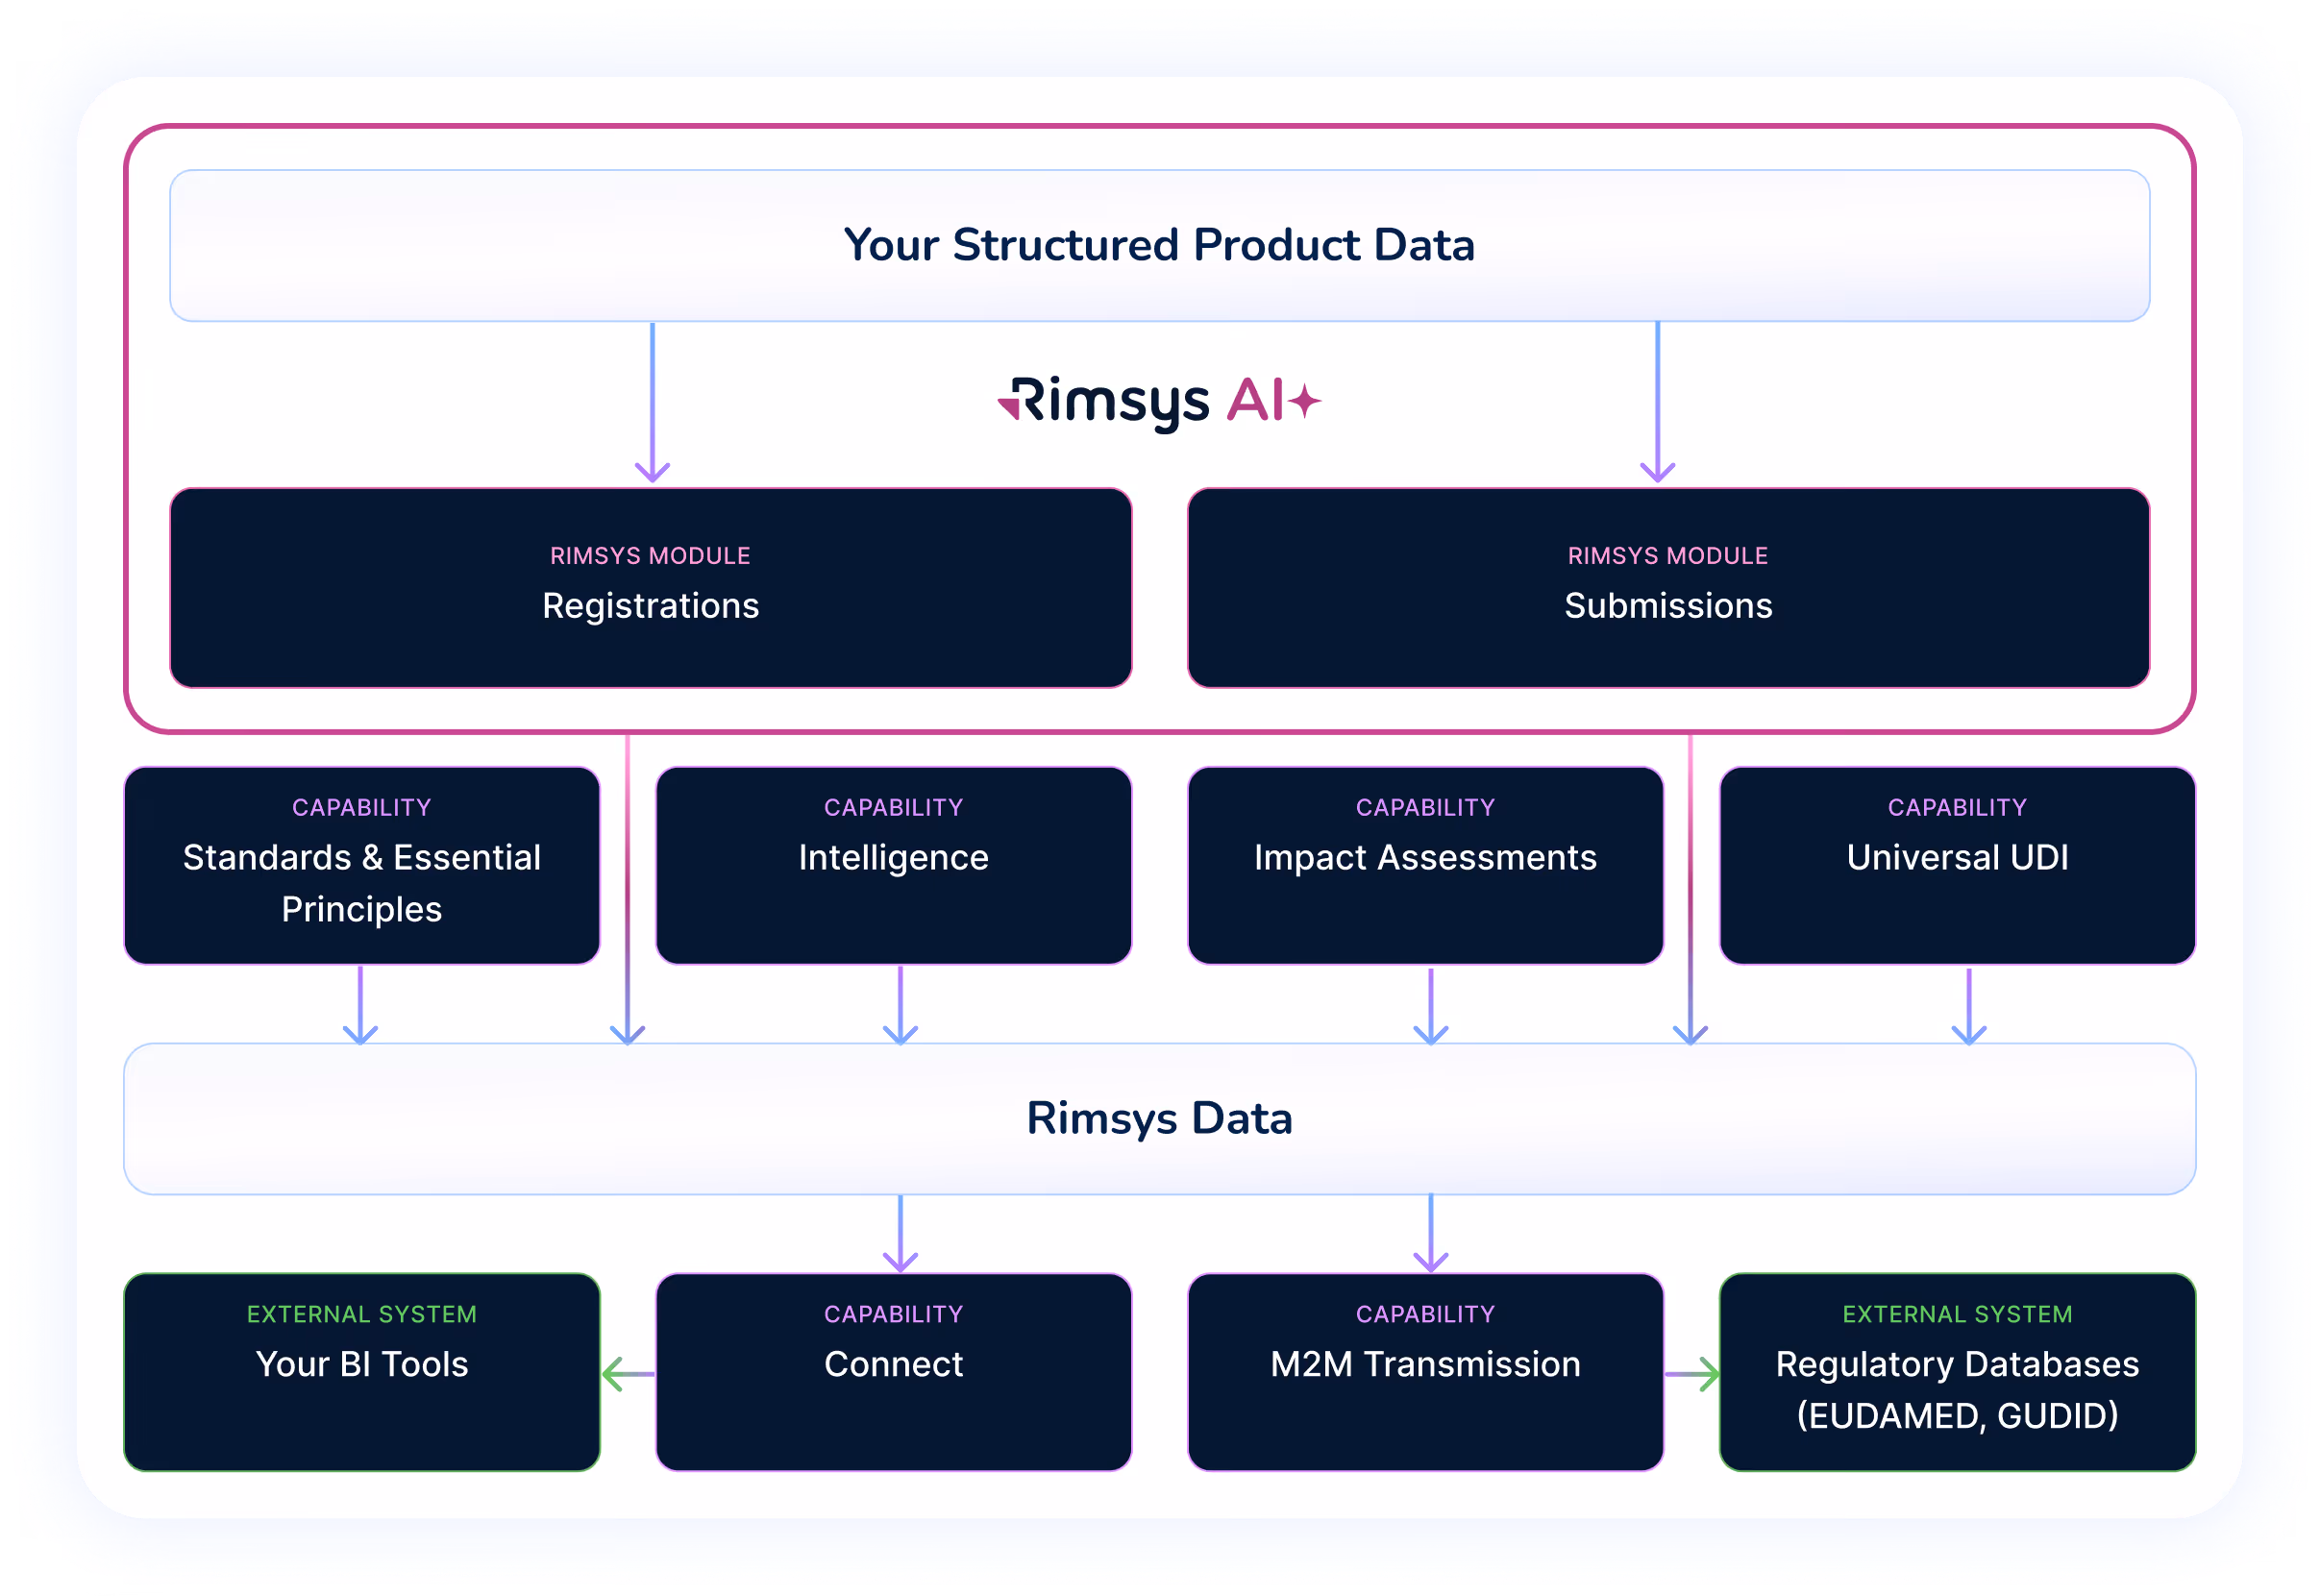Click the CAPABILITY label above Universal UDI
2320x1596 pixels.
click(1957, 807)
